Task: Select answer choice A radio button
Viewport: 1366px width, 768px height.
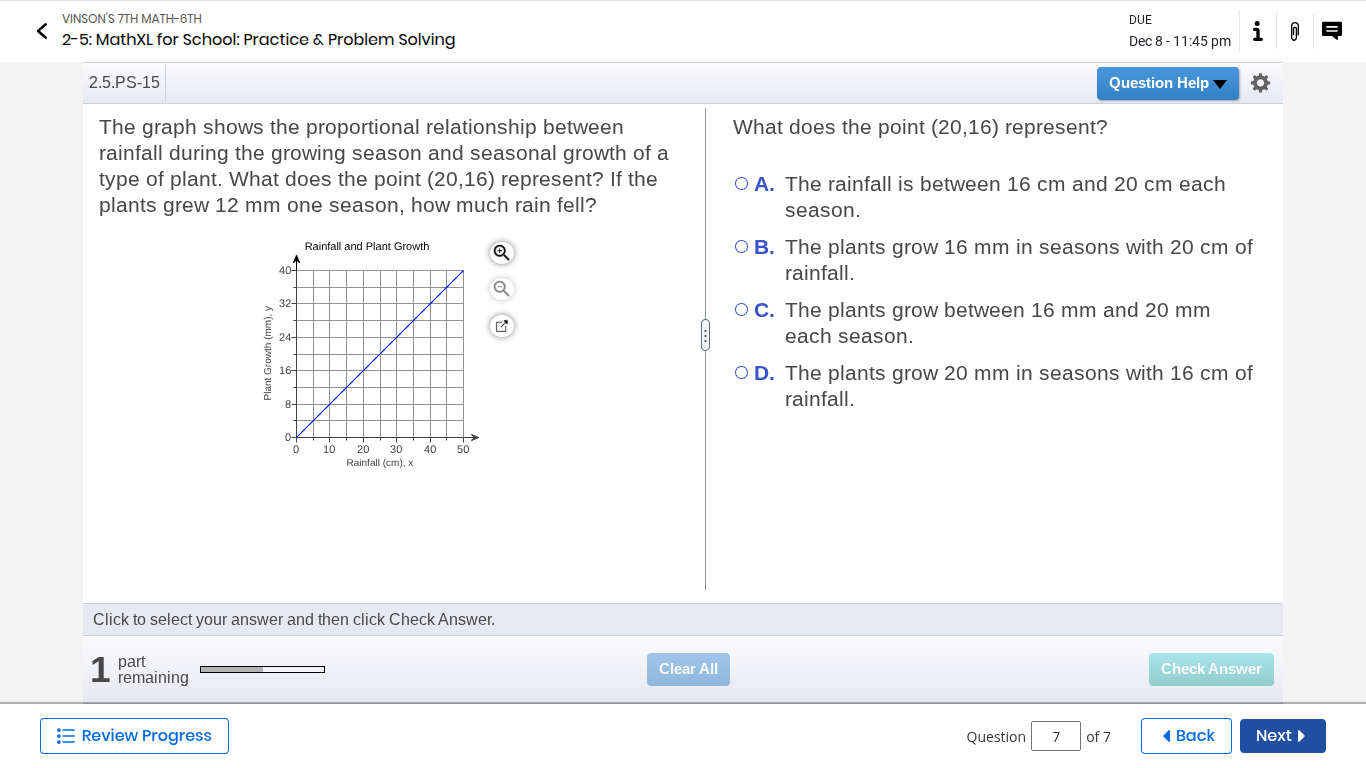Action: tap(741, 184)
